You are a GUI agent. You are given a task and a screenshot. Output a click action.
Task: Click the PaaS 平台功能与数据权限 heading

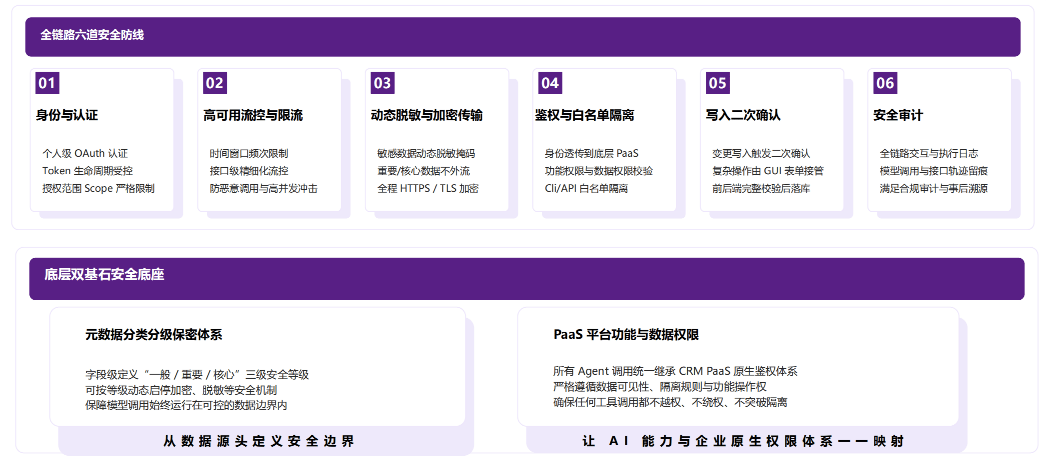point(626,335)
